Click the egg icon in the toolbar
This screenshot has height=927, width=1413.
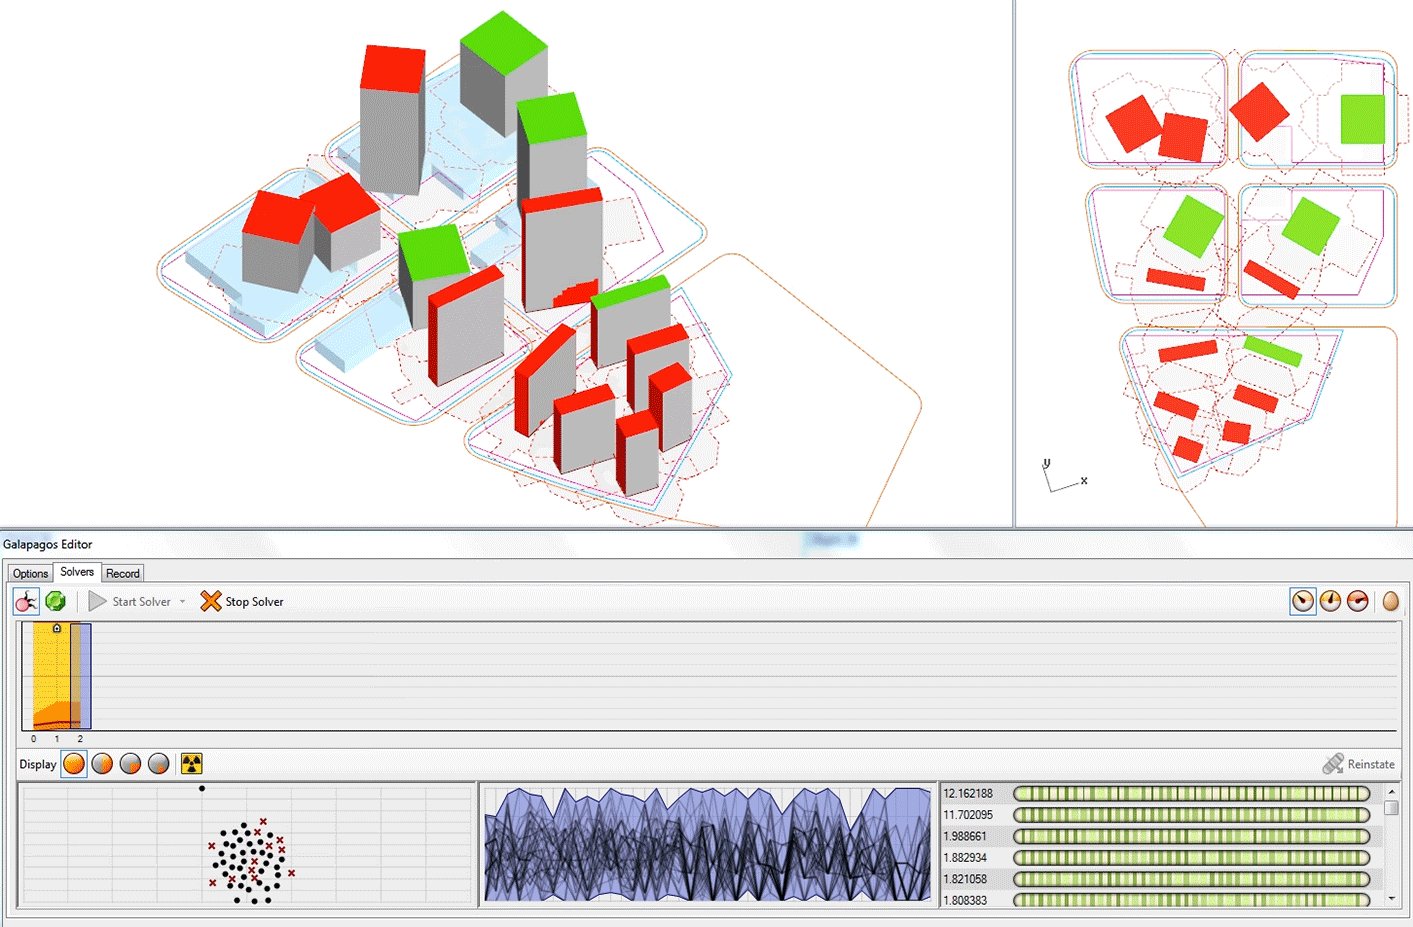pos(1390,601)
